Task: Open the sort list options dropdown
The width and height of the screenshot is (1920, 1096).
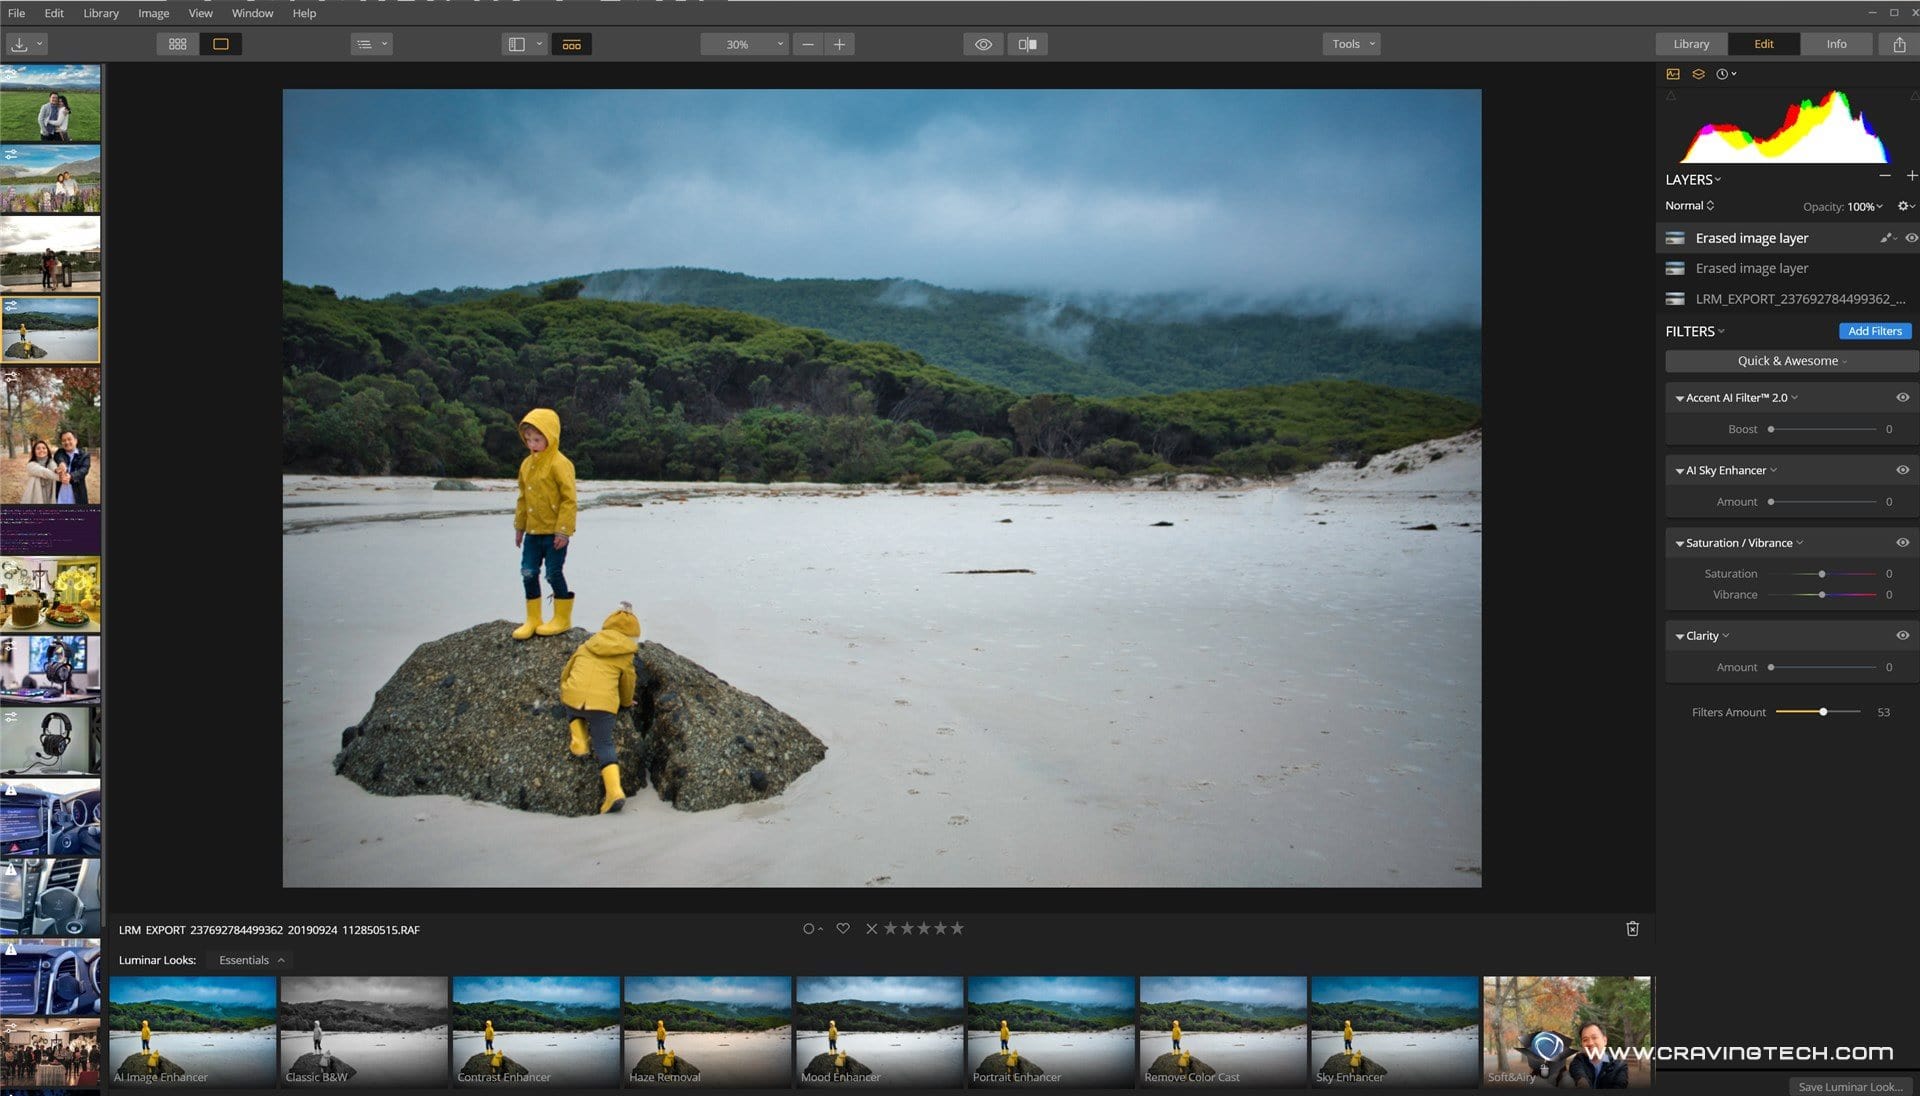Action: (x=371, y=44)
